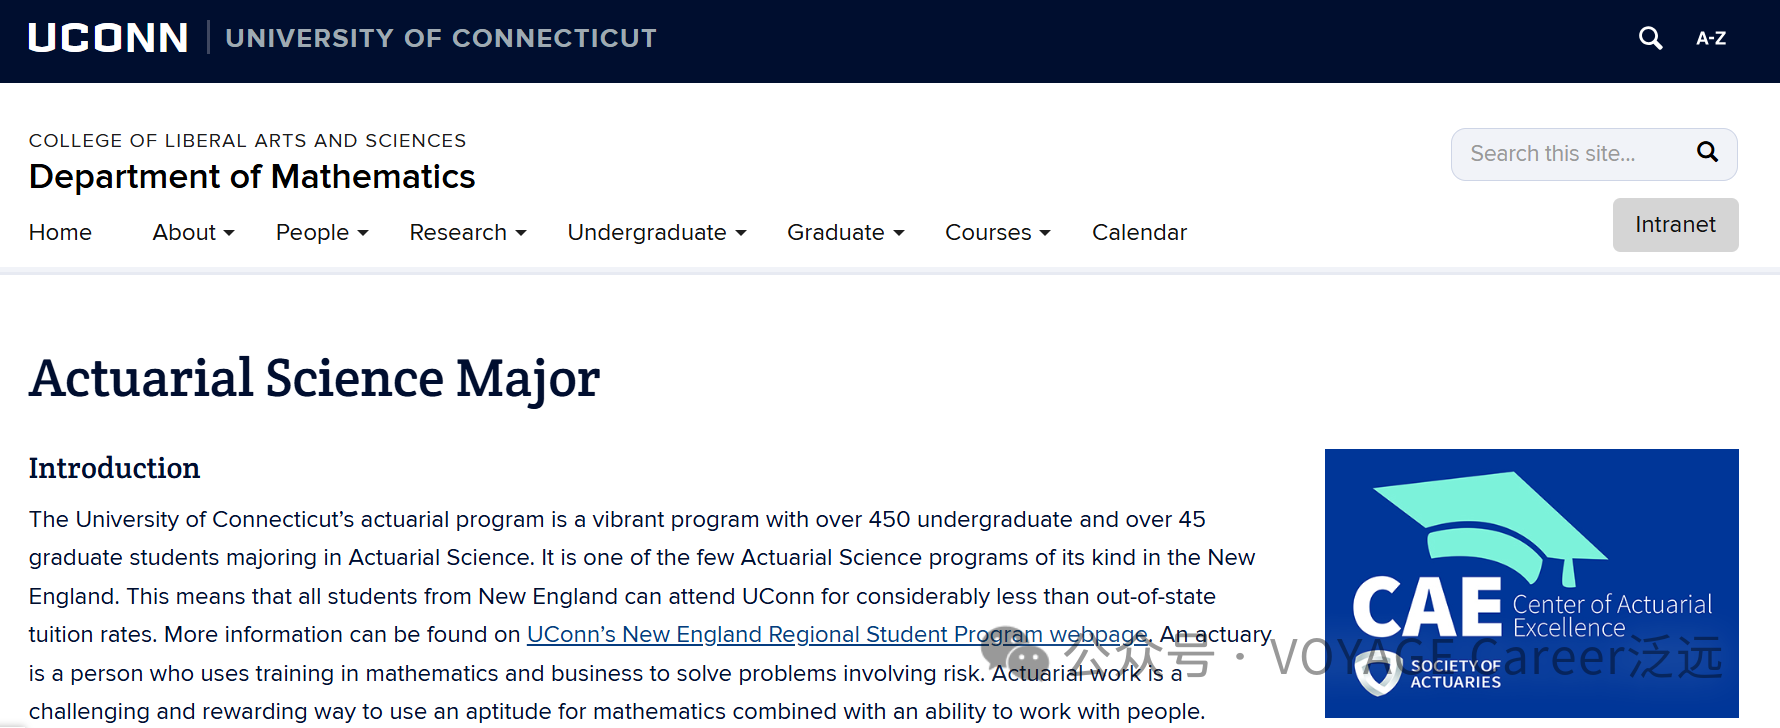
Task: Click the University of Connecticut header text
Action: (441, 38)
